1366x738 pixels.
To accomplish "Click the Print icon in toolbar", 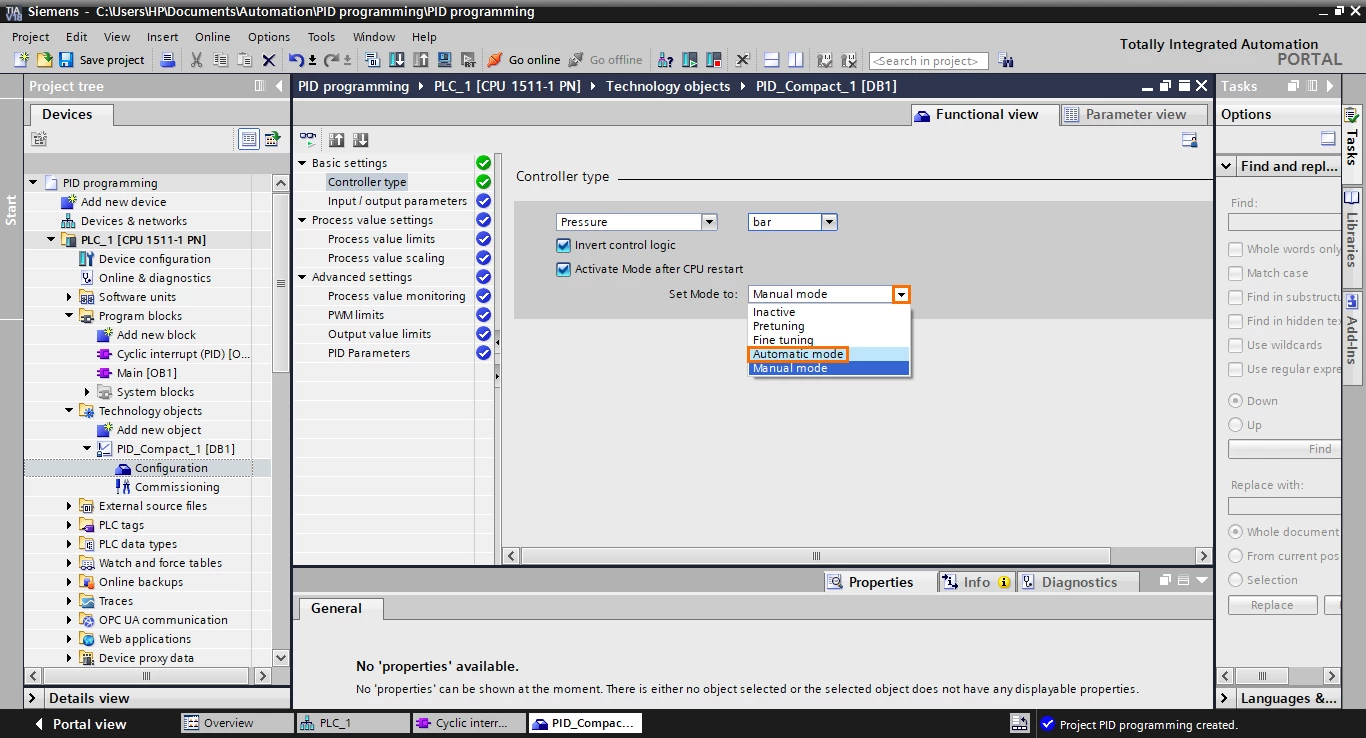I will pos(168,60).
